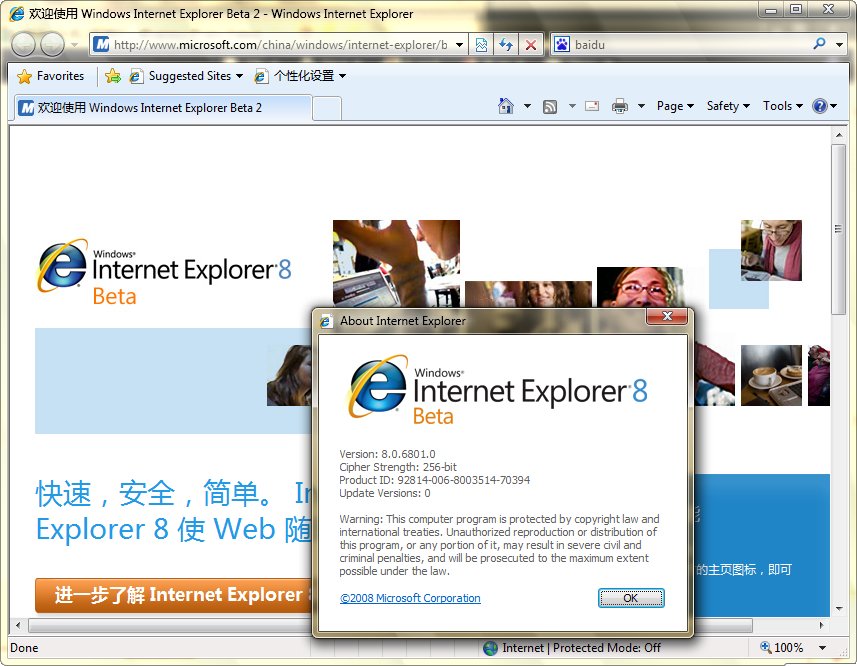Viewport: 857px width, 666px height.
Task: Click the 100% zoom level magnifier button
Action: tap(782, 648)
